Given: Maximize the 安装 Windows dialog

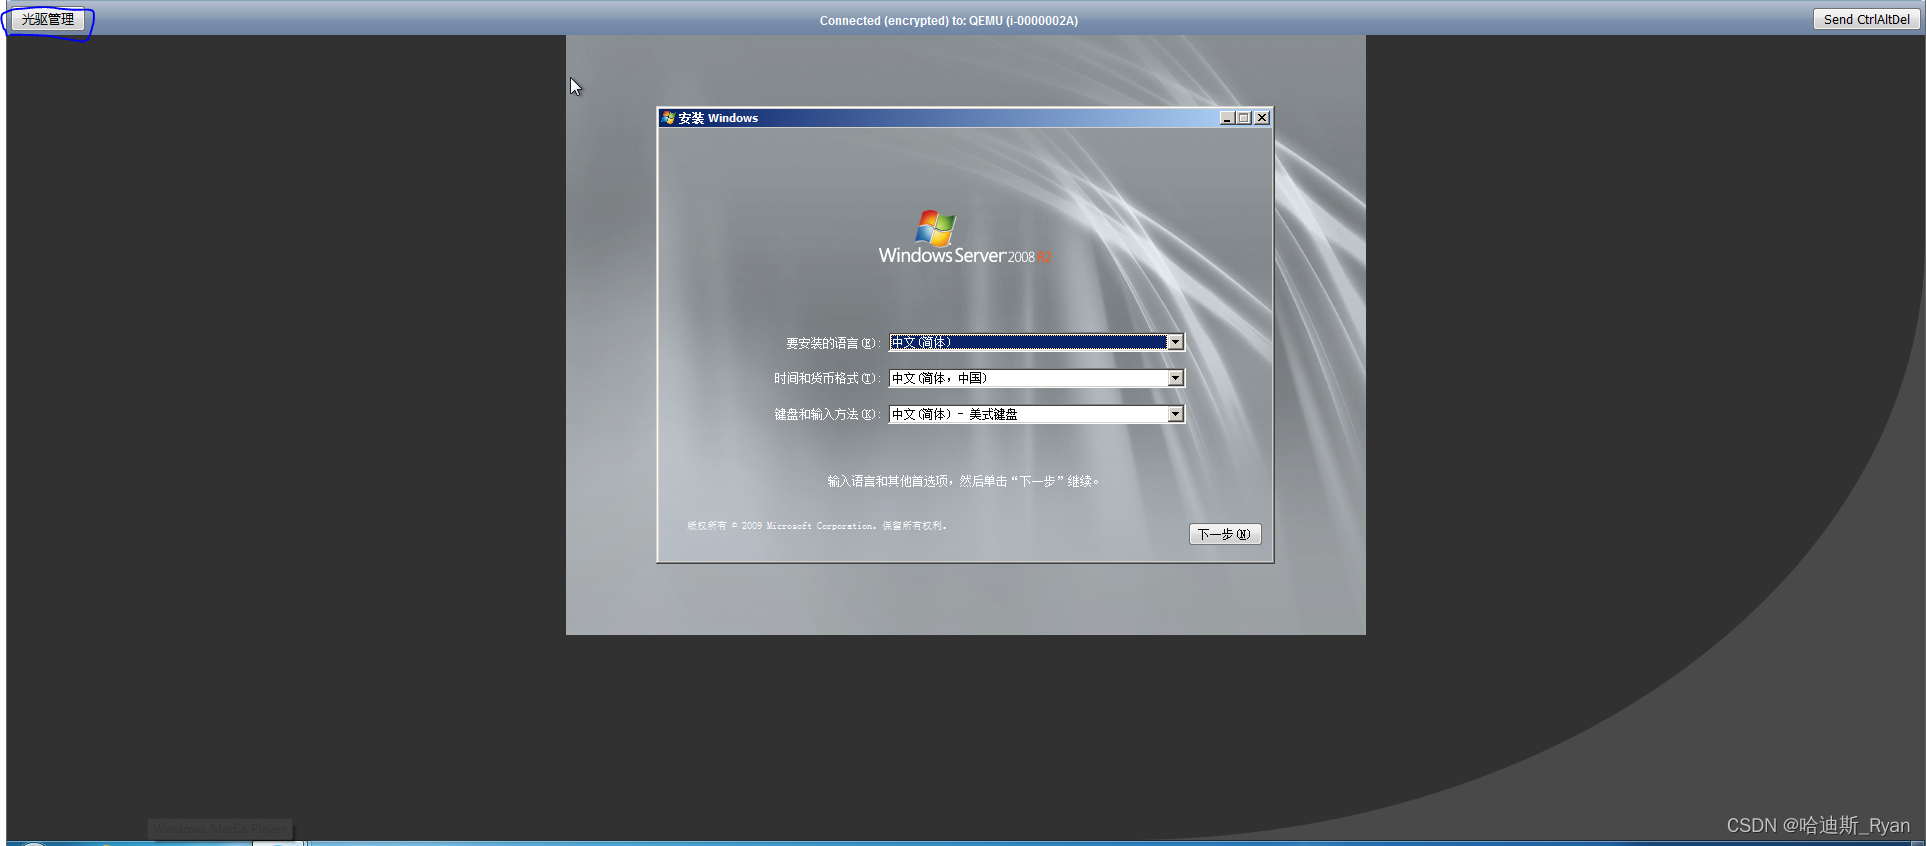Looking at the screenshot, I should coord(1244,118).
